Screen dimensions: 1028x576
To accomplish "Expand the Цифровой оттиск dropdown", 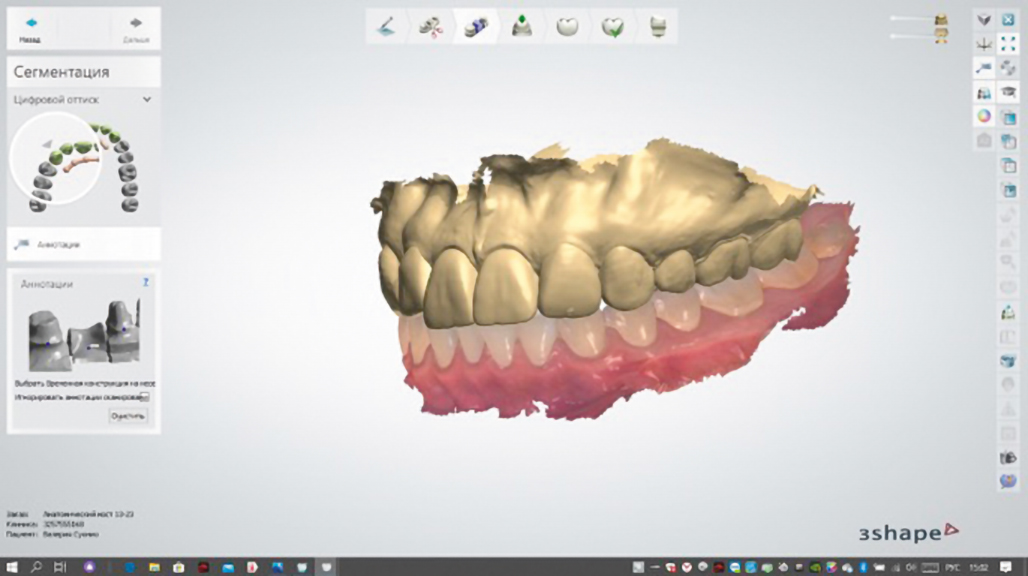I will click(x=147, y=100).
